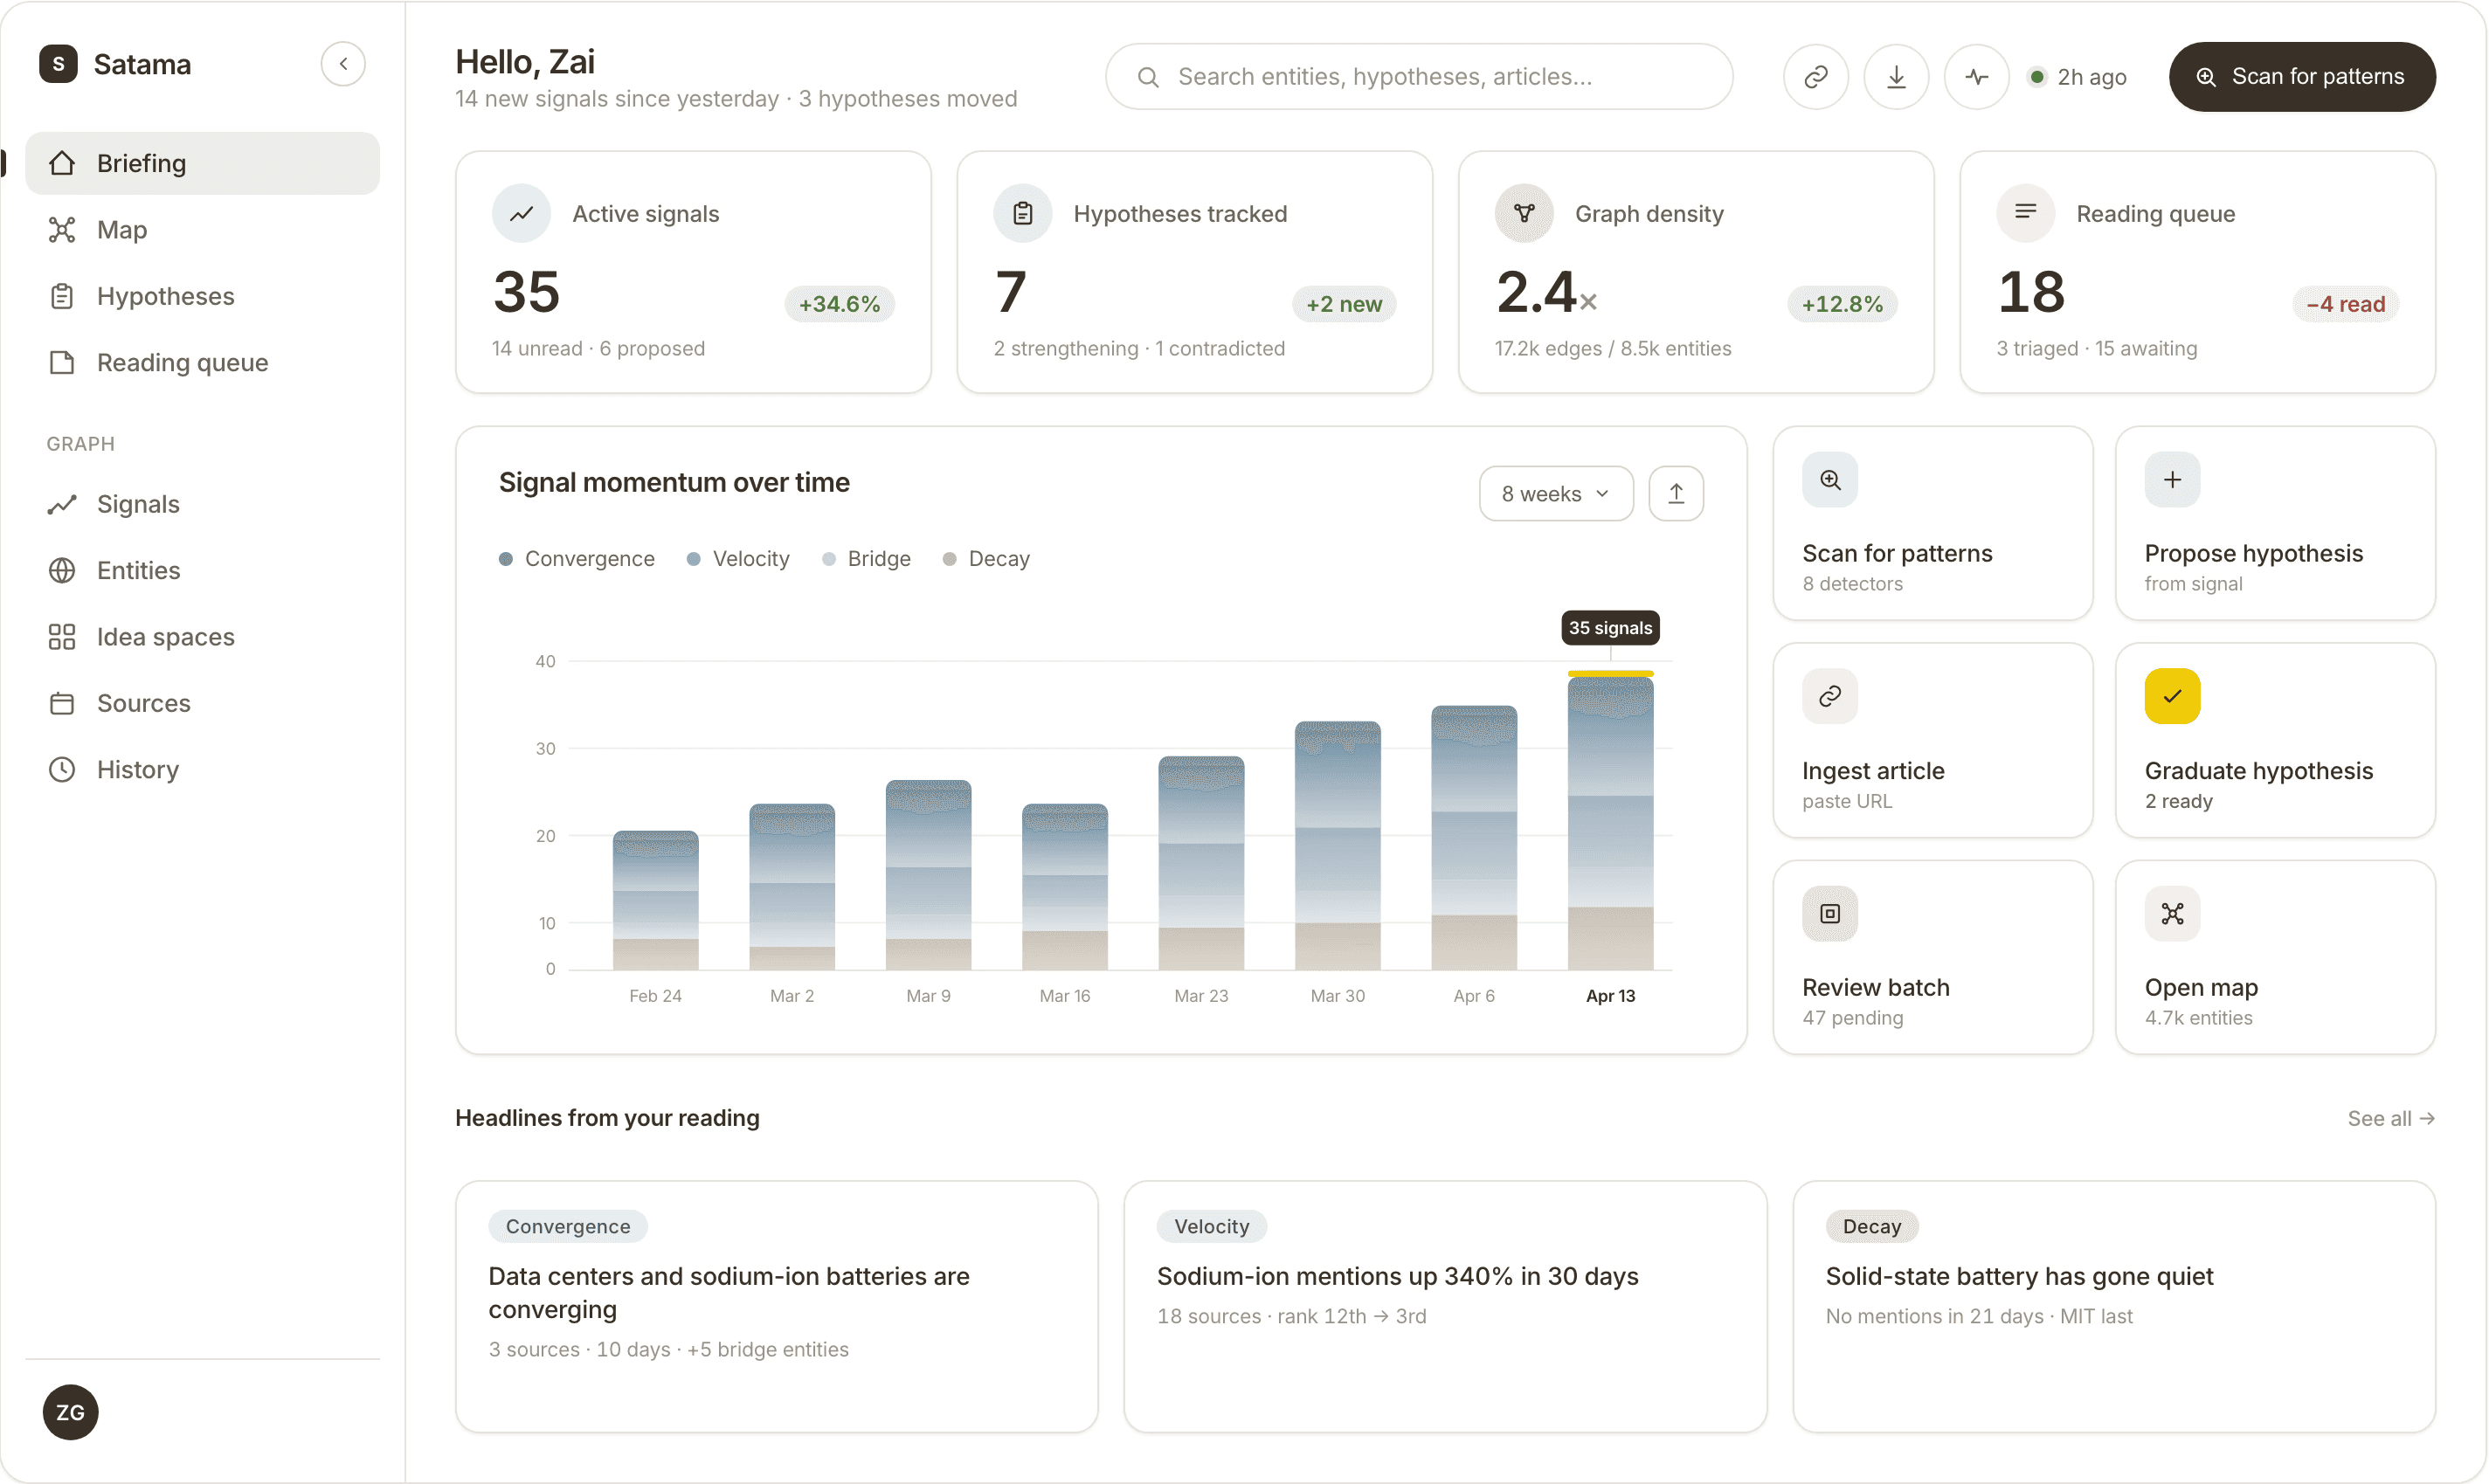Select the Signals waveform icon in the sidebar
The height and width of the screenshot is (1484, 2489).
point(61,504)
